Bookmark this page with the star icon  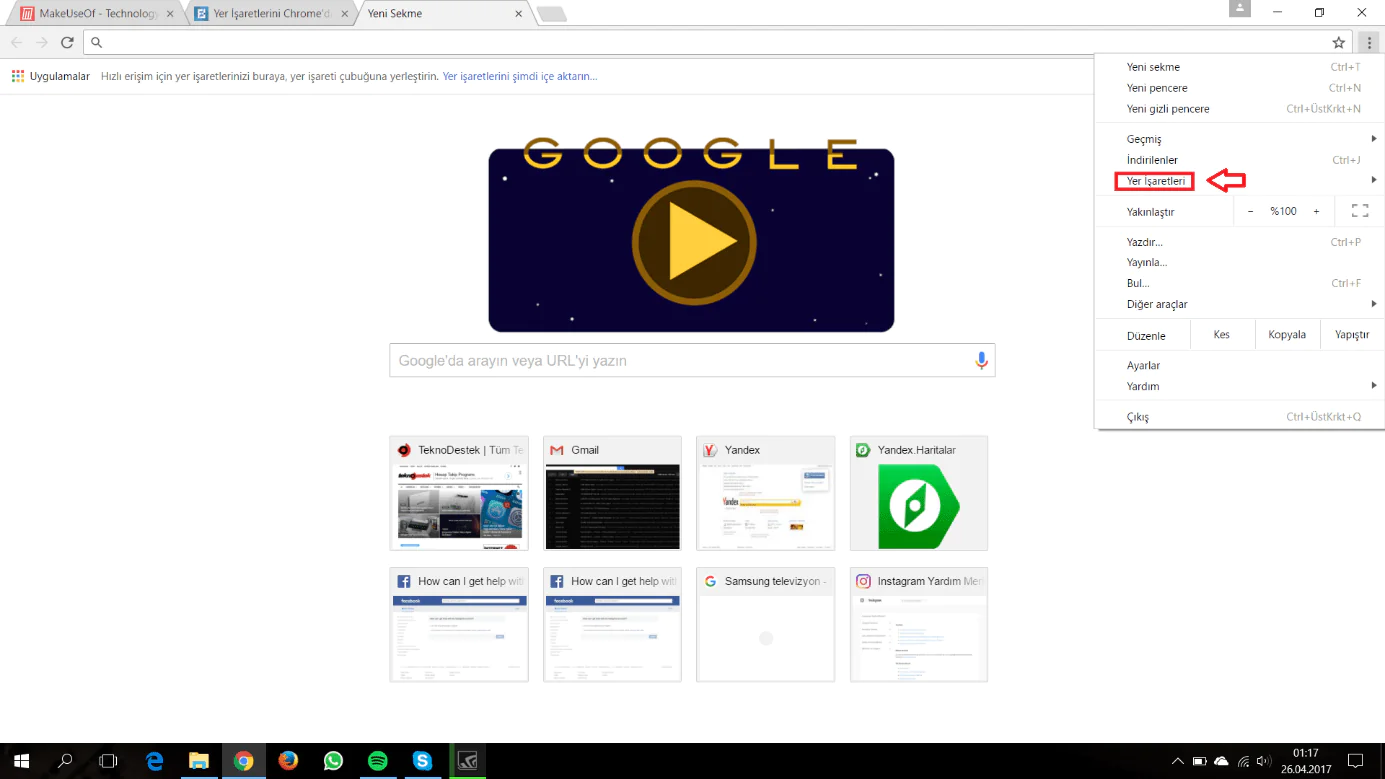1339,42
